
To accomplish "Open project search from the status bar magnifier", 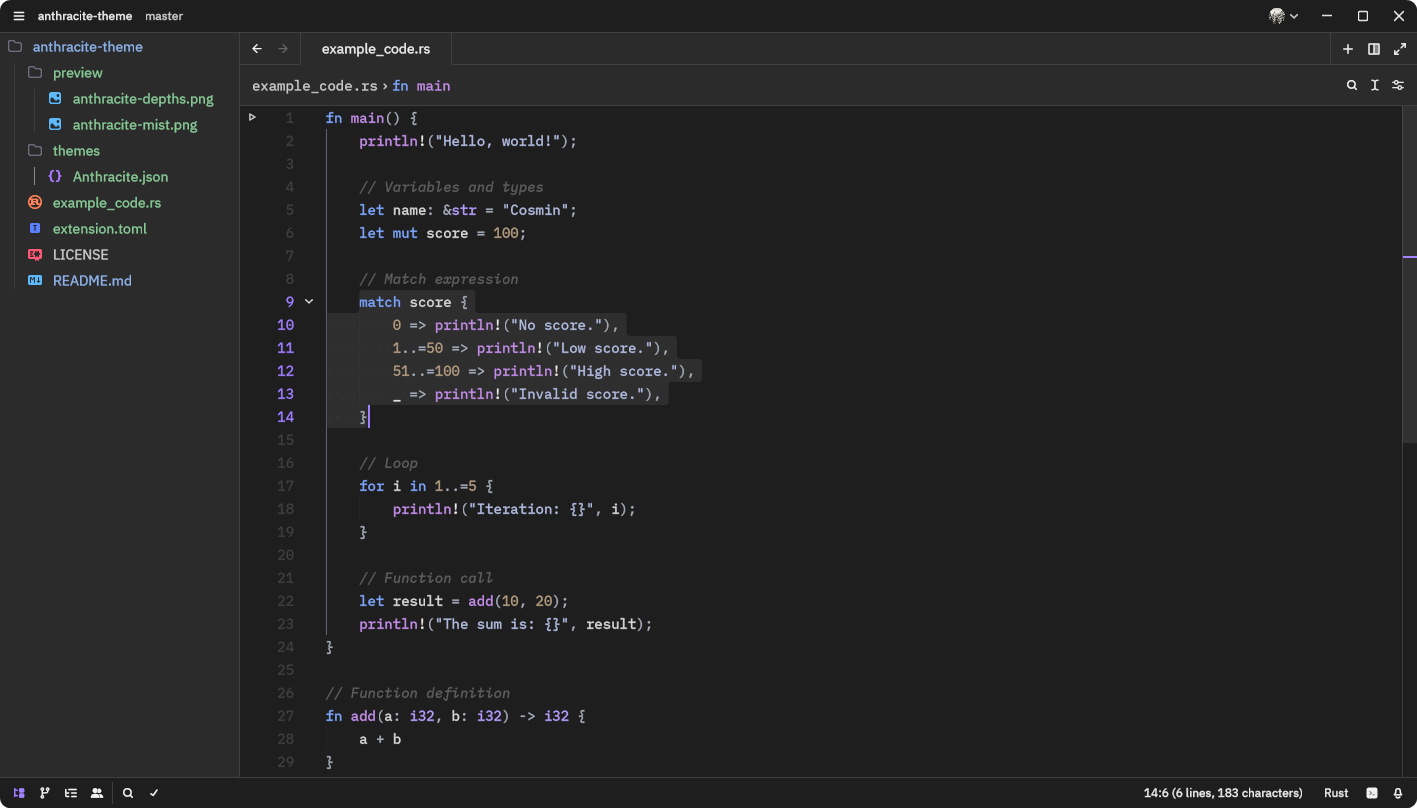I will [x=128, y=793].
